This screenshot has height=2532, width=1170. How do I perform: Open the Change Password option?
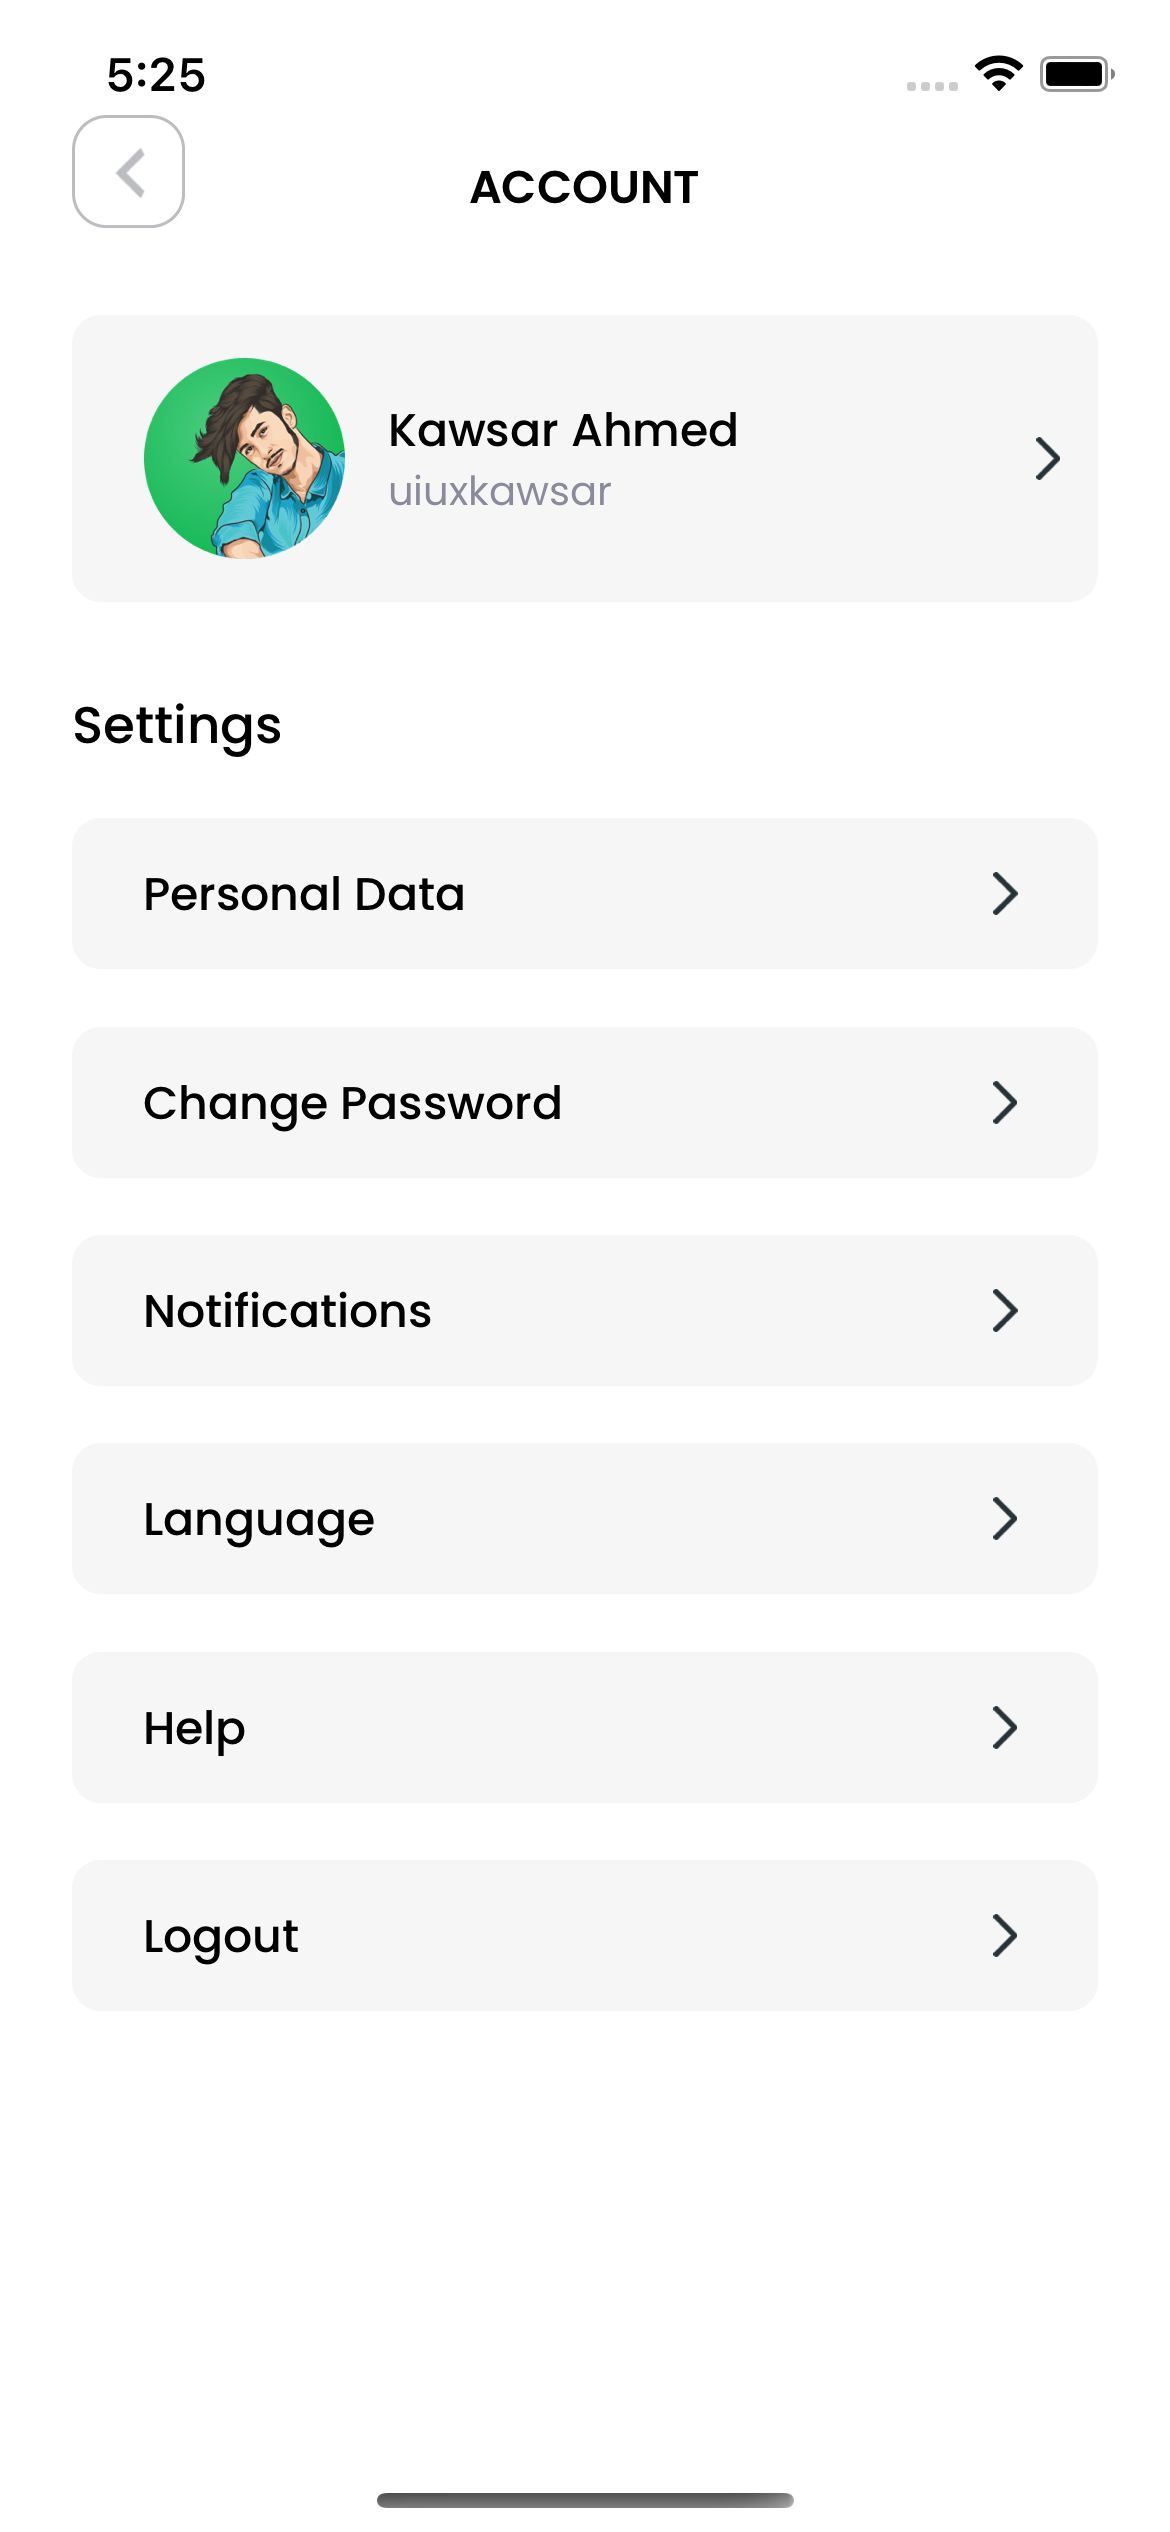click(352, 1103)
